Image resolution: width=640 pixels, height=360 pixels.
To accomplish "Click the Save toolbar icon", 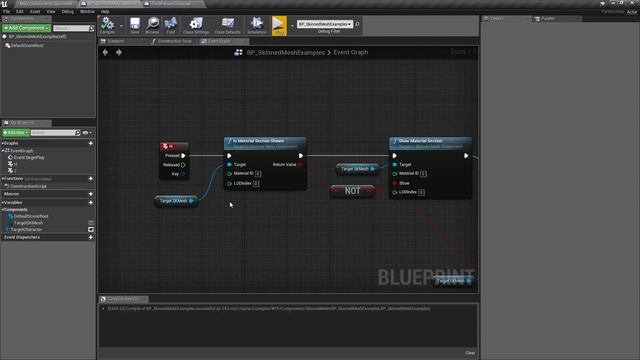I will point(135,25).
